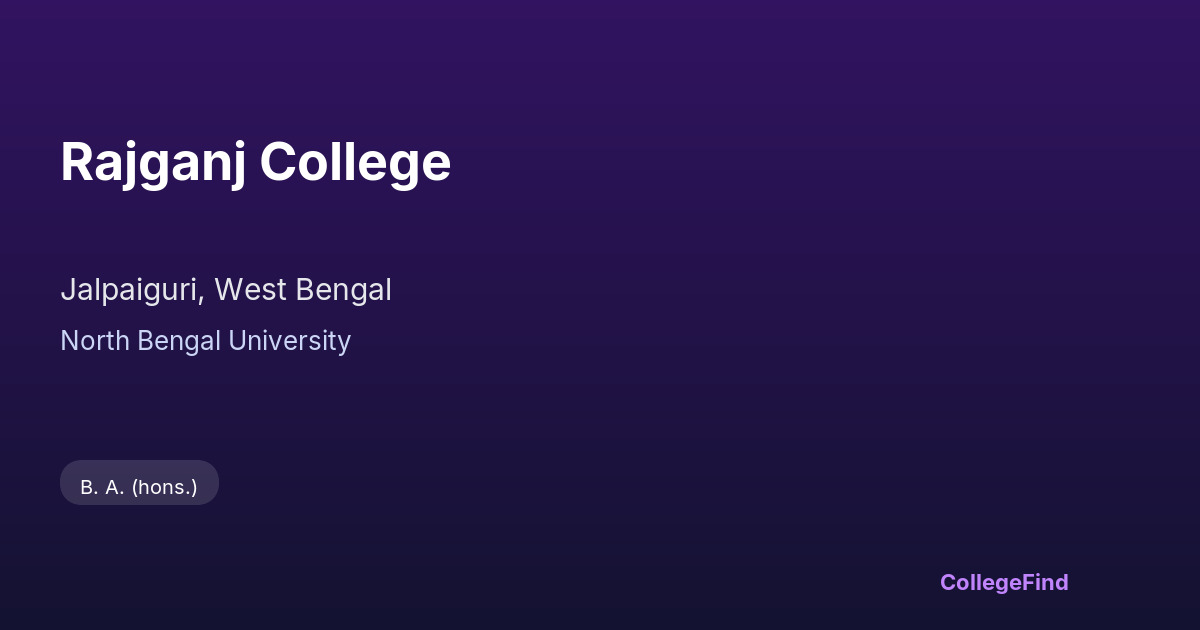Click the "College" part of the CollegeFind logo
This screenshot has height=630, width=1200.
[x=980, y=582]
